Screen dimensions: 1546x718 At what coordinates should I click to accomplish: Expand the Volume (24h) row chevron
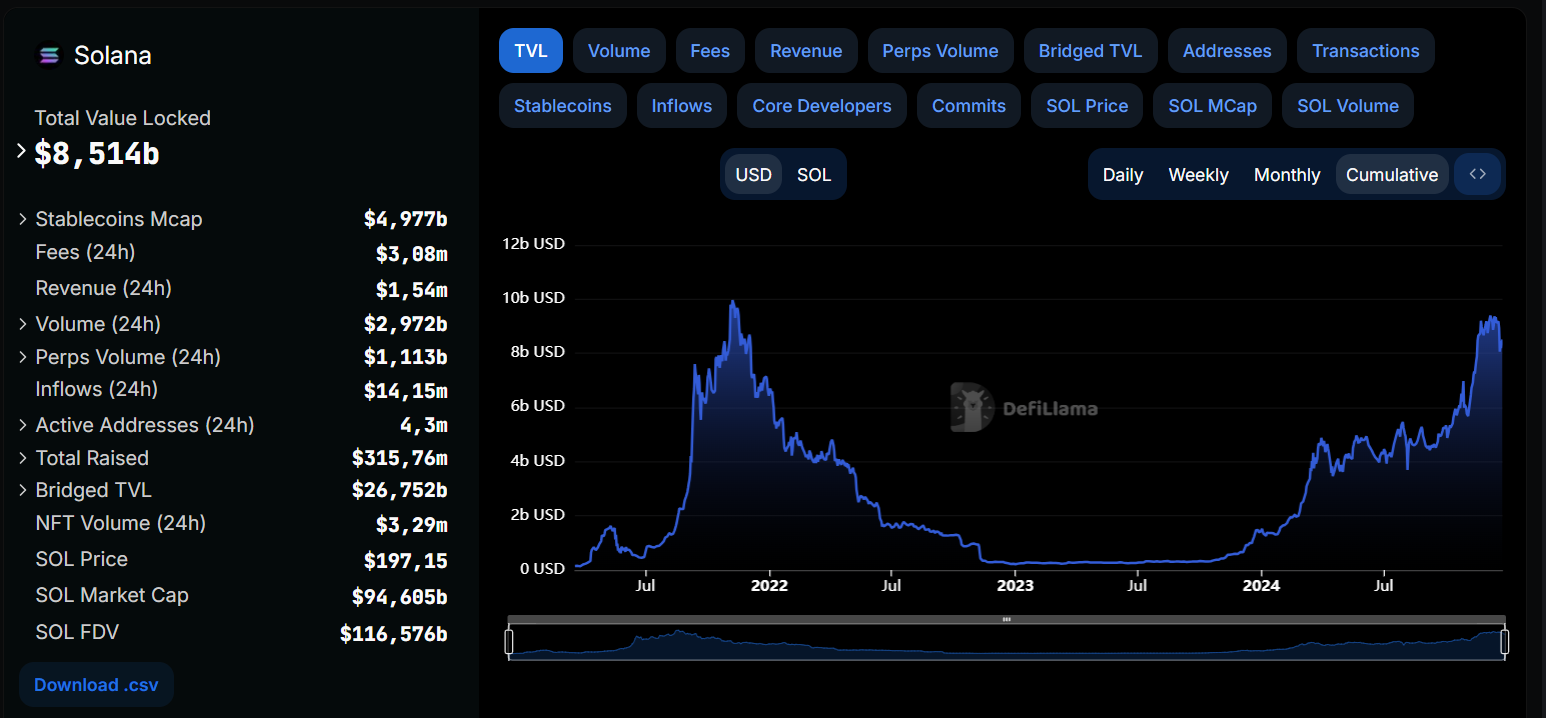click(x=23, y=324)
